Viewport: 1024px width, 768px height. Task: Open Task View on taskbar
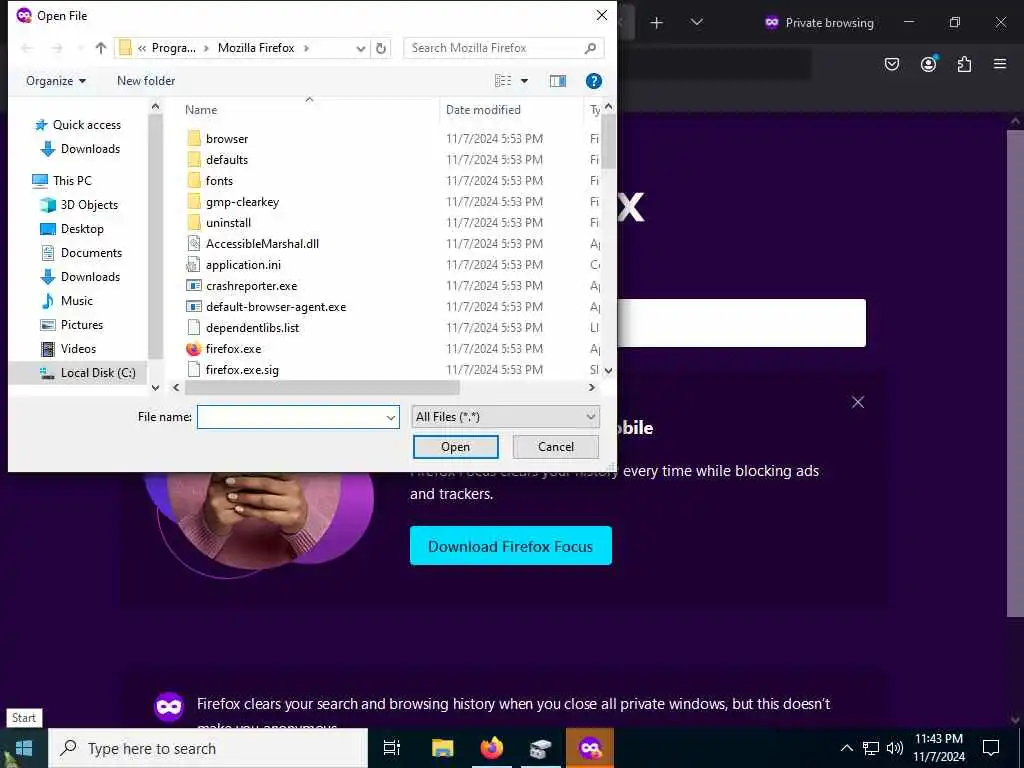(392, 748)
